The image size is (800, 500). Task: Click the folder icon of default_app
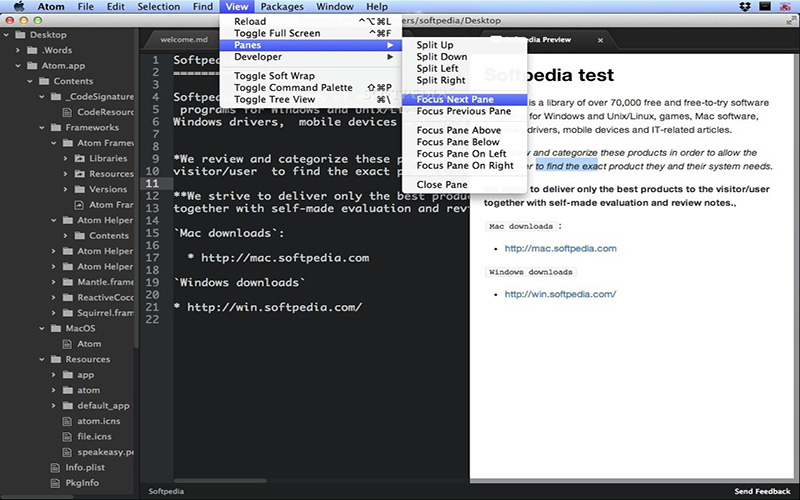tap(68, 406)
